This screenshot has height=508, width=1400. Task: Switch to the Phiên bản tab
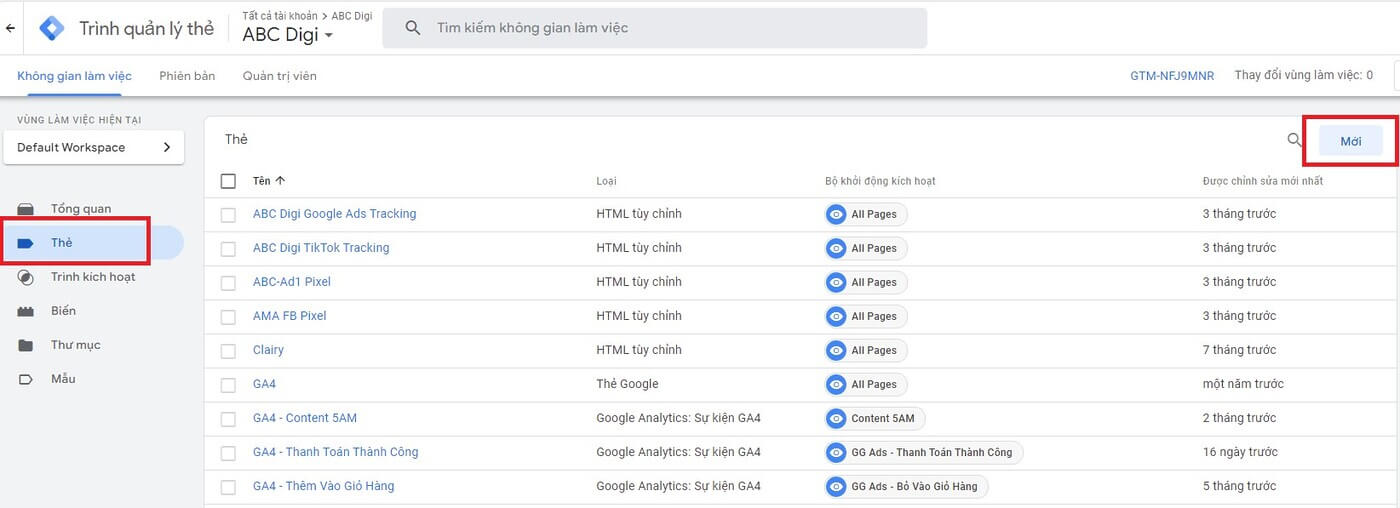(187, 76)
